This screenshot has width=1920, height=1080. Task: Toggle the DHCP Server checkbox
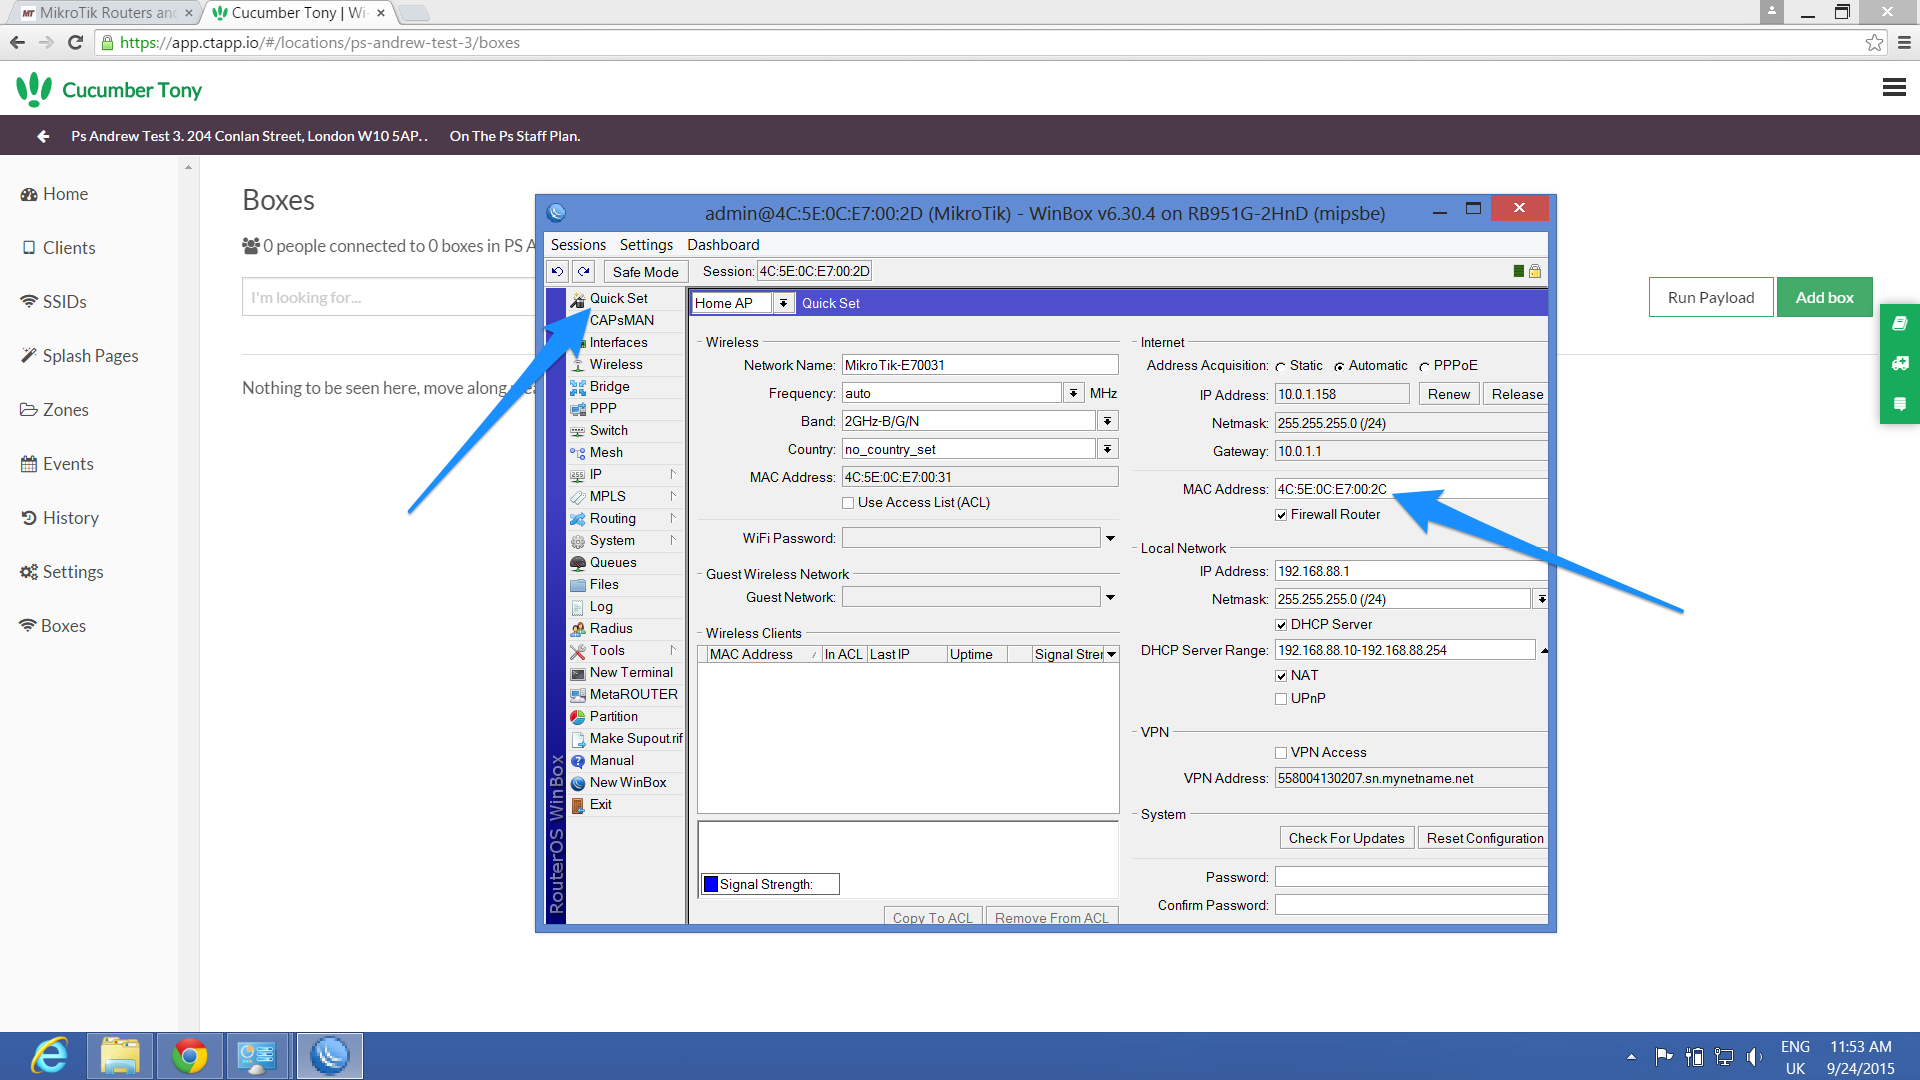(1281, 625)
